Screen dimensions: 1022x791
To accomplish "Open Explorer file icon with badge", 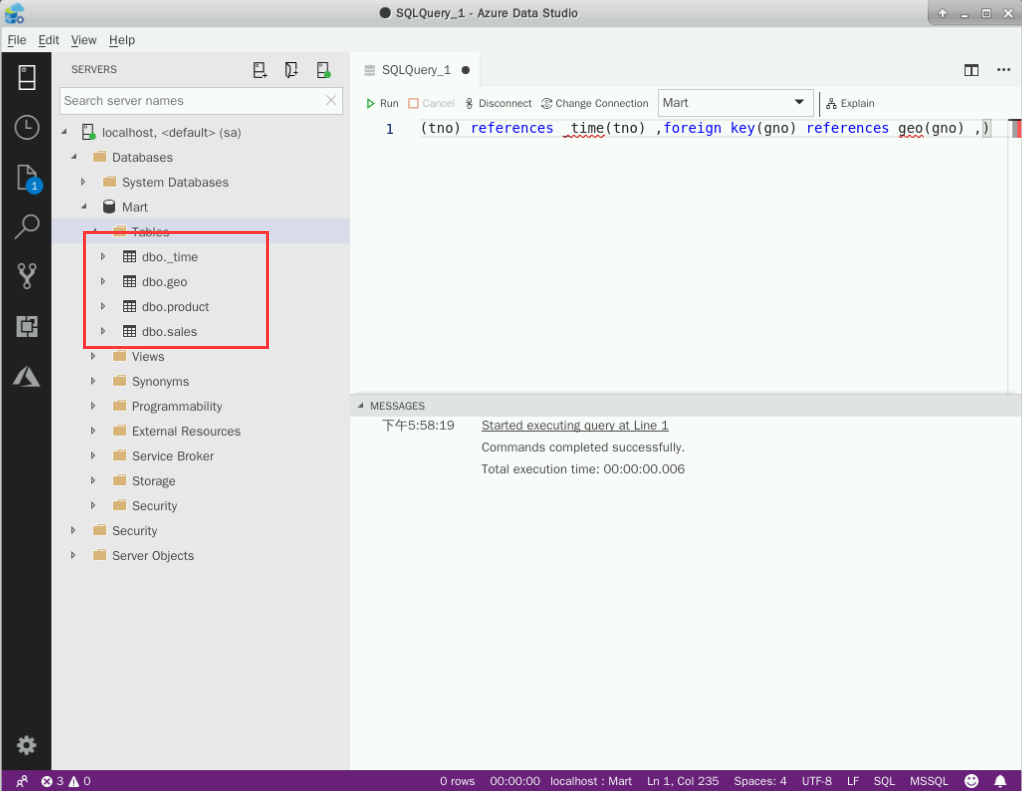I will click(x=27, y=178).
